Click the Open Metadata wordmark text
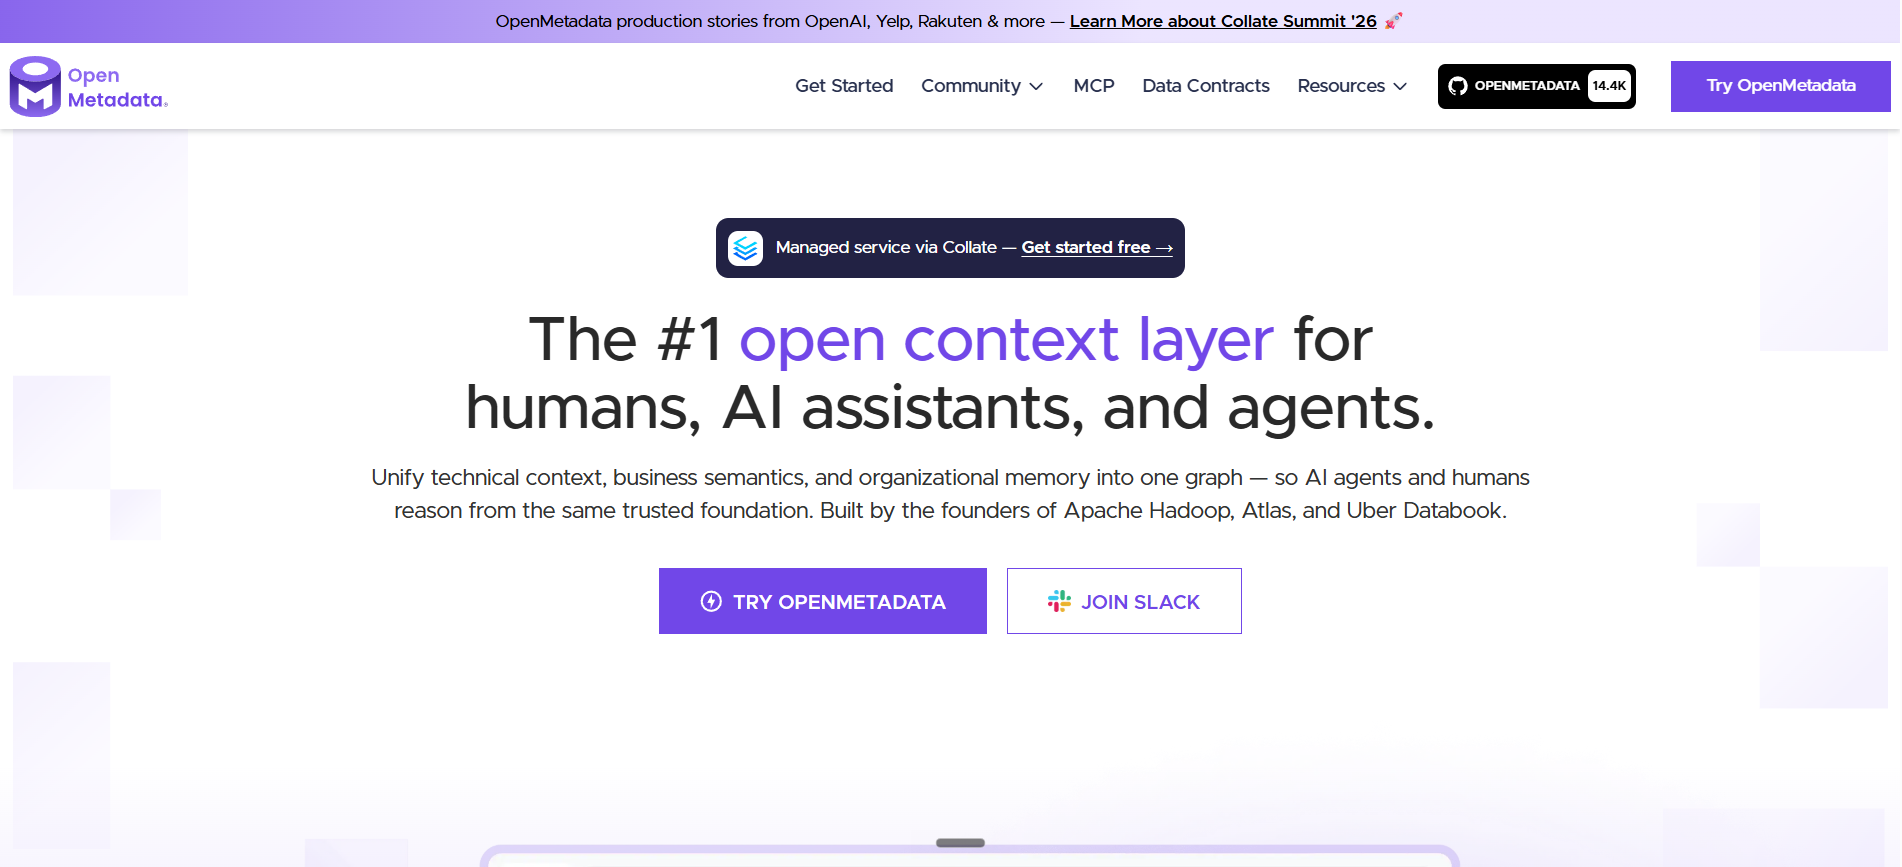This screenshot has height=867, width=1902. (x=117, y=88)
